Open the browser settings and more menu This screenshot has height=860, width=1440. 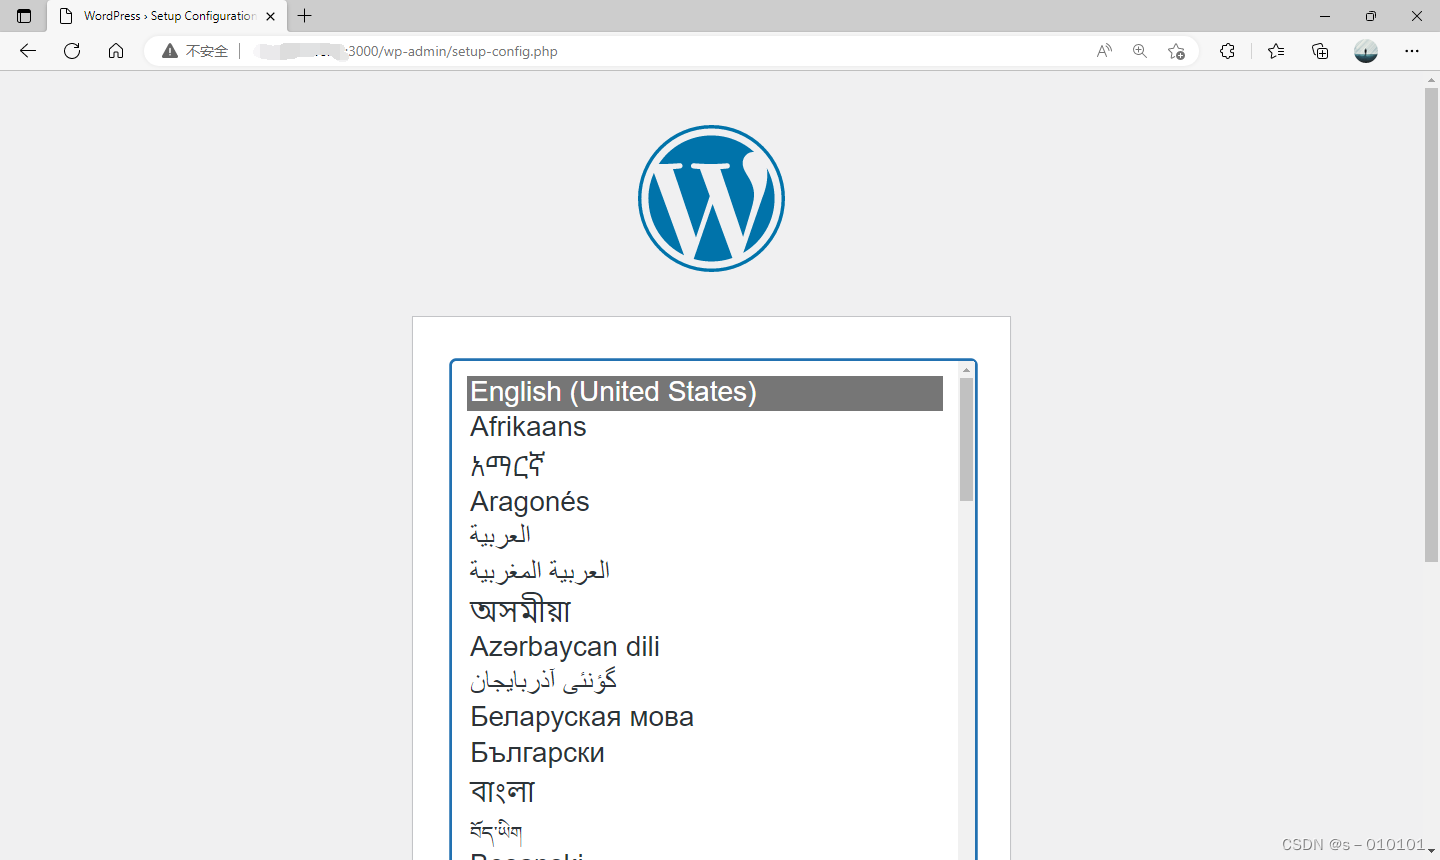(x=1412, y=51)
